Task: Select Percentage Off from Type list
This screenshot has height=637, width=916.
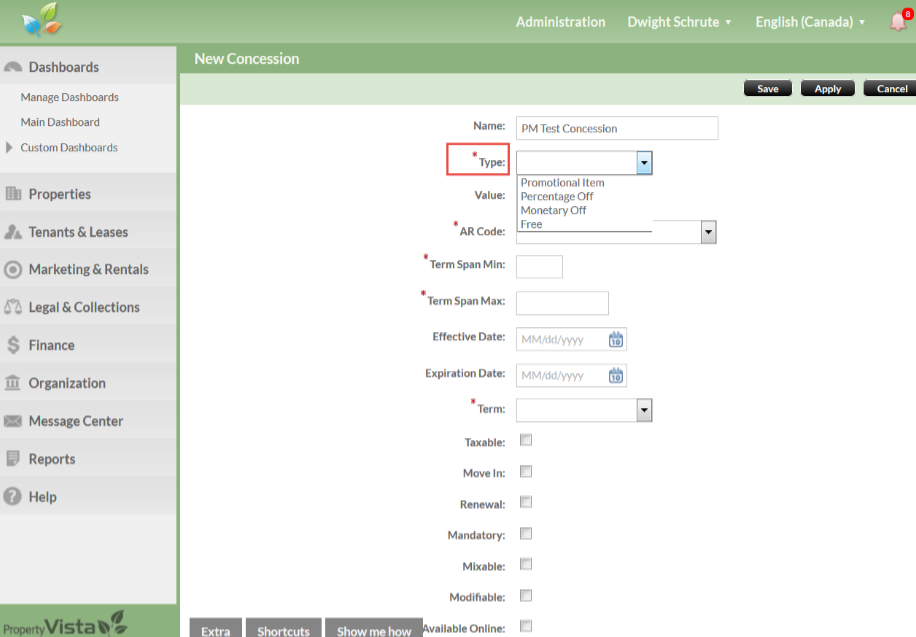Action: tap(557, 197)
